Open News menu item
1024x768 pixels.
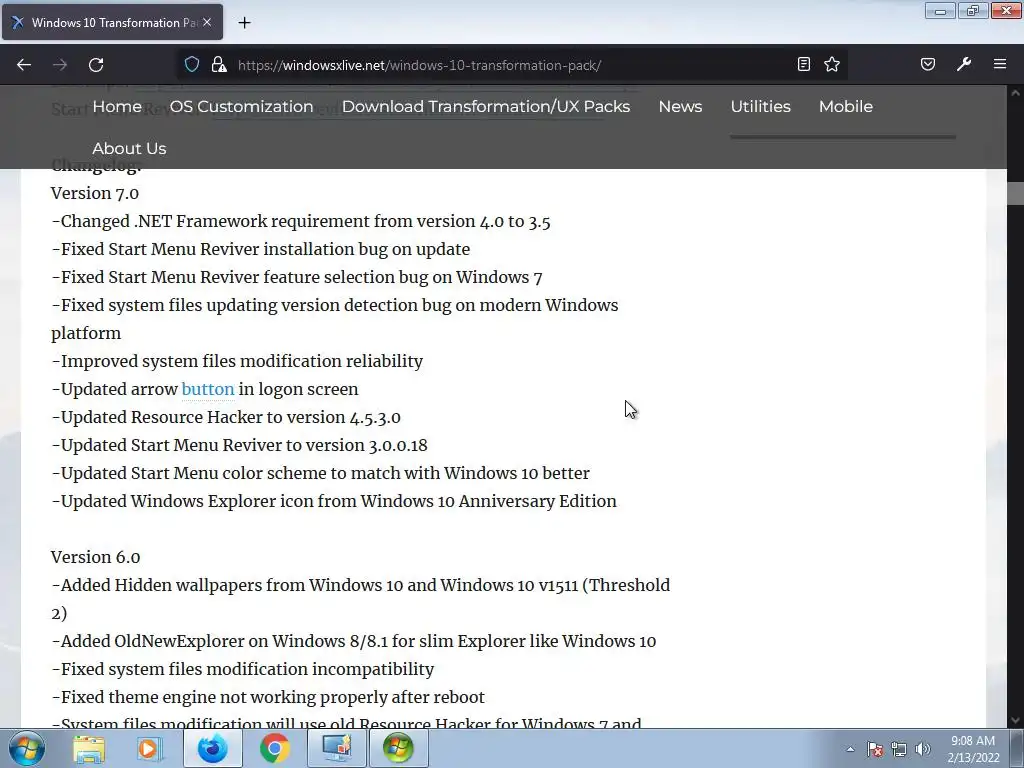(680, 106)
